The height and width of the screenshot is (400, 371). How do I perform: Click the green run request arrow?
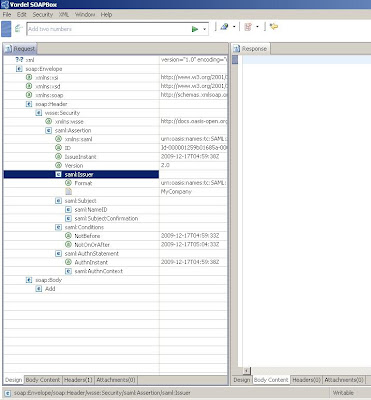pyautogui.click(x=195, y=29)
